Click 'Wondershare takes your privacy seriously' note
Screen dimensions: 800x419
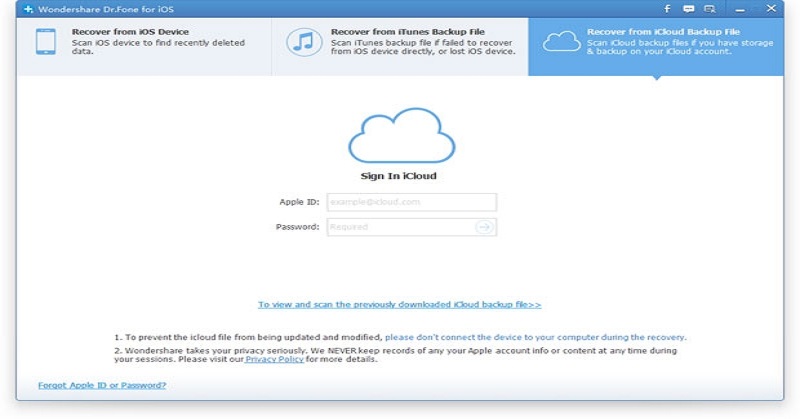395,355
